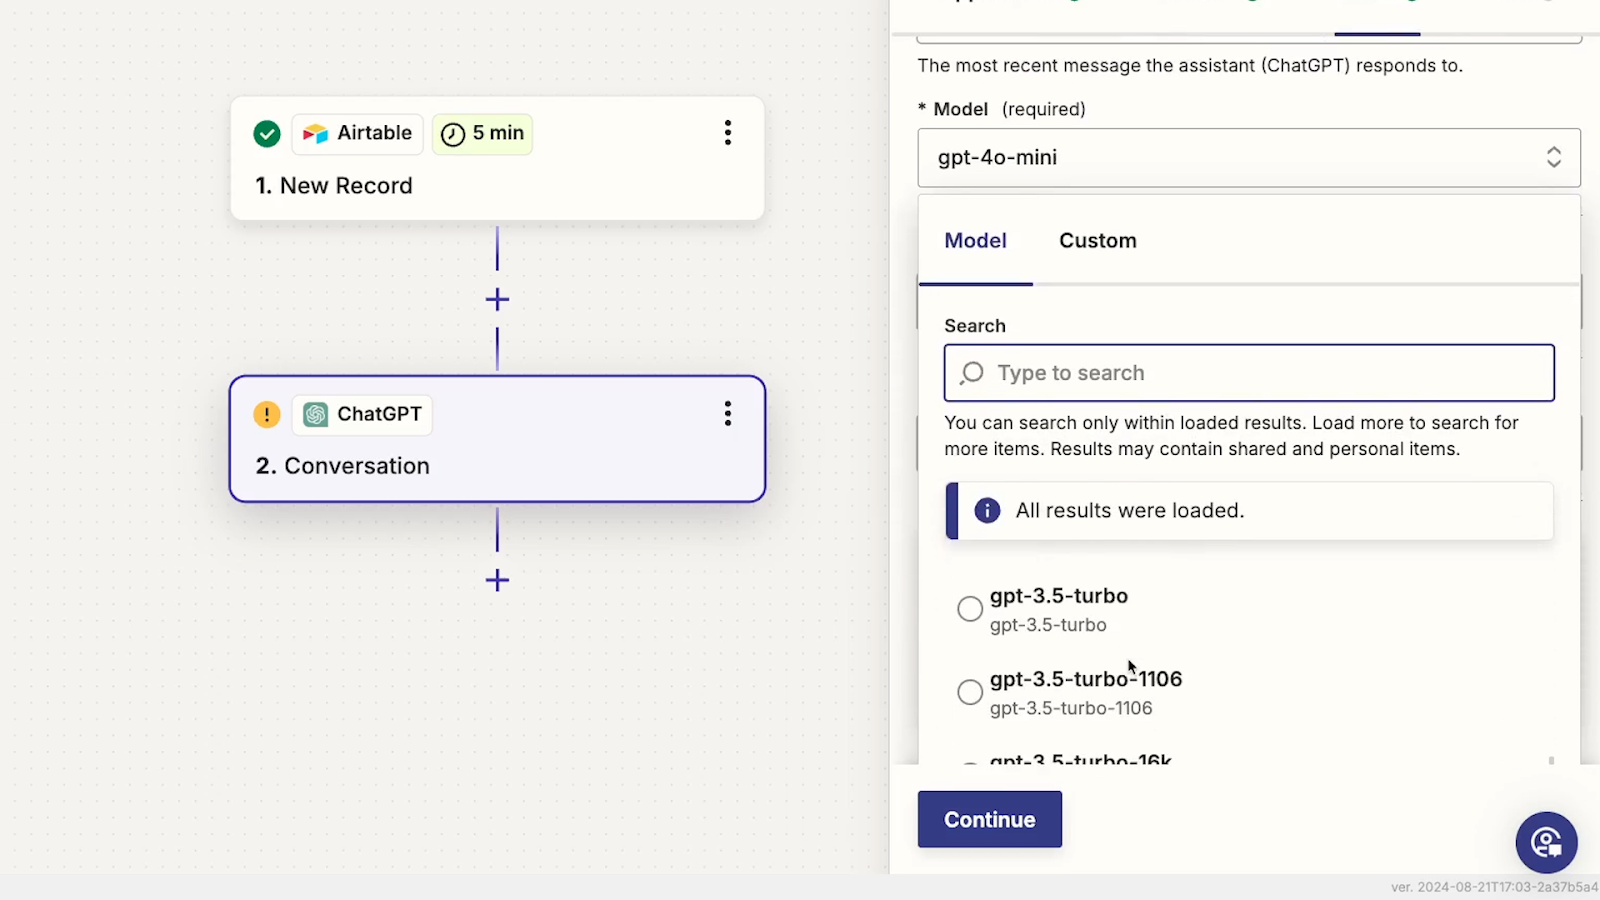Select the gpt-3.5-turbo-1106 radio option
Viewport: 1600px width, 900px height.
[970, 692]
